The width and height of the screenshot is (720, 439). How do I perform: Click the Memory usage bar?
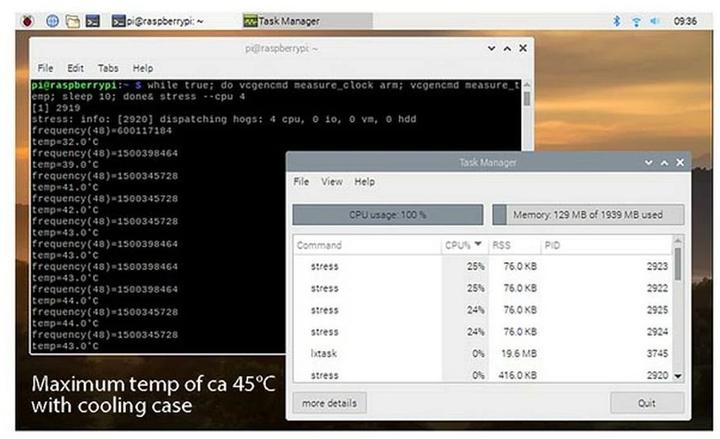pyautogui.click(x=588, y=214)
